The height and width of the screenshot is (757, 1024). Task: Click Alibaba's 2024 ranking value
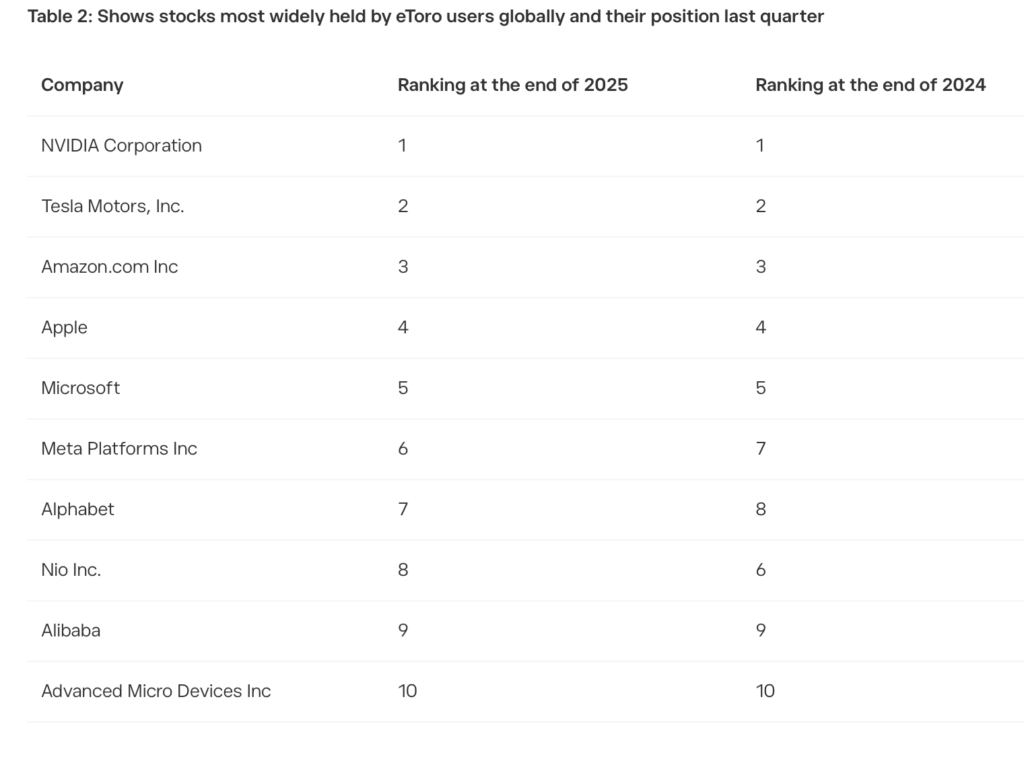click(x=761, y=631)
